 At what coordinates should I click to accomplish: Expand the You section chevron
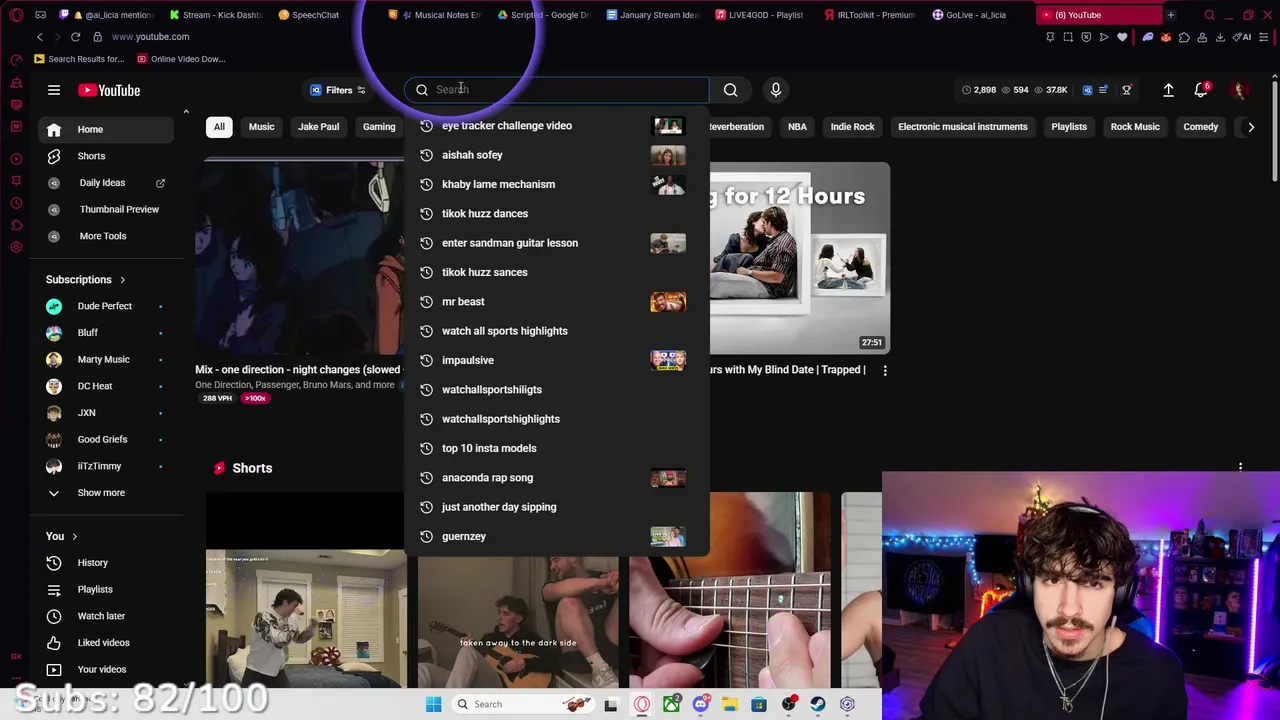click(x=74, y=537)
